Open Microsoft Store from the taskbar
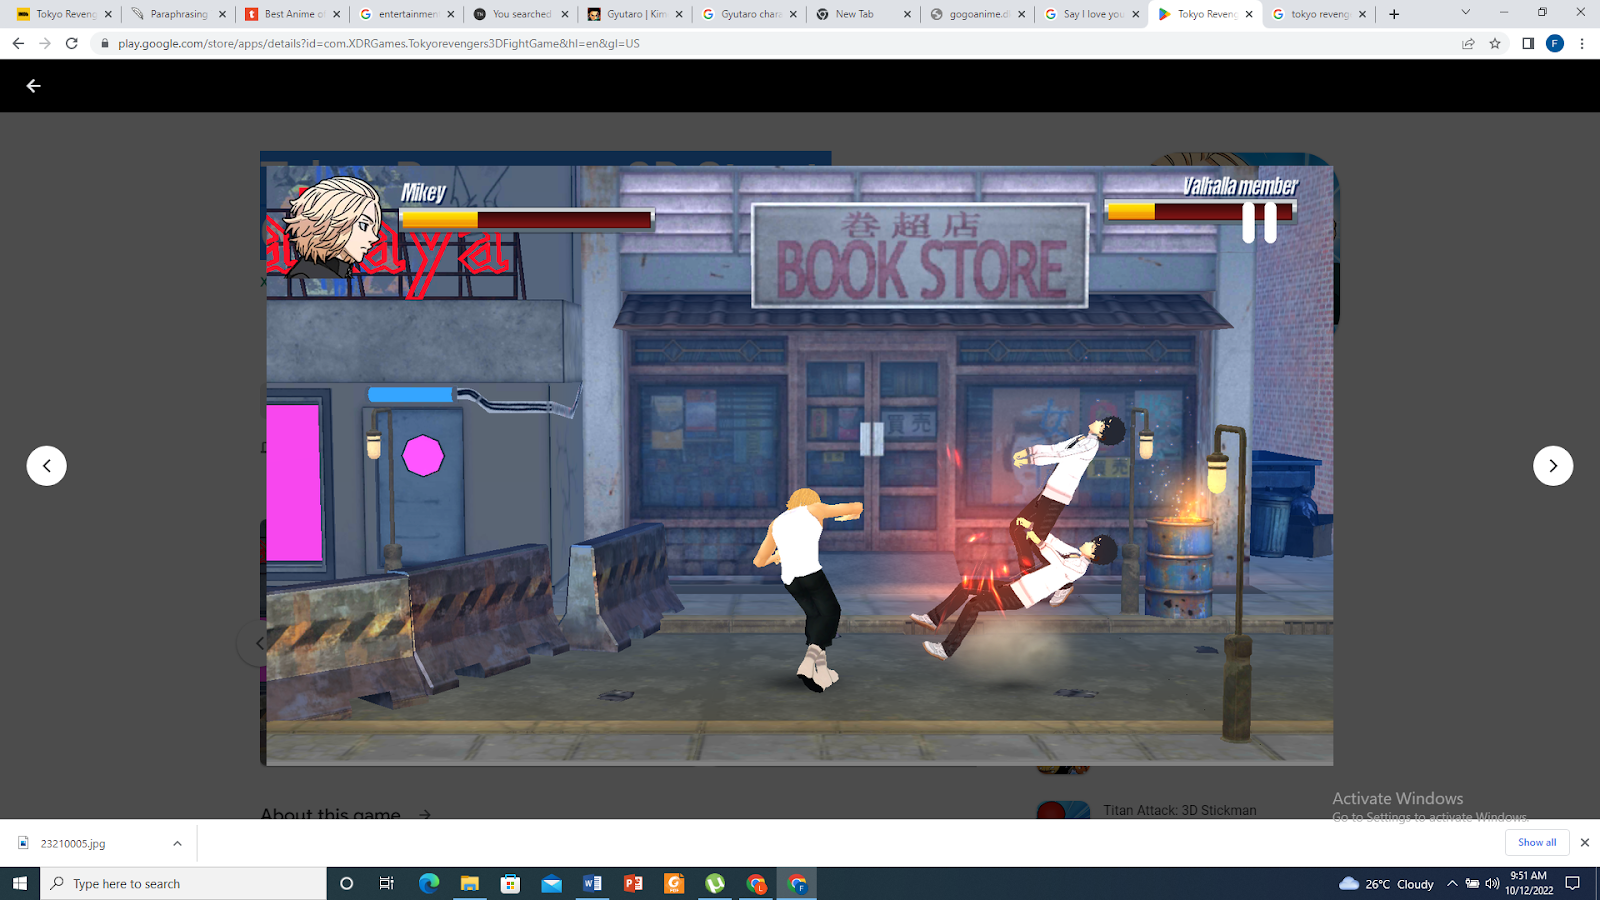The image size is (1600, 900). [x=511, y=883]
